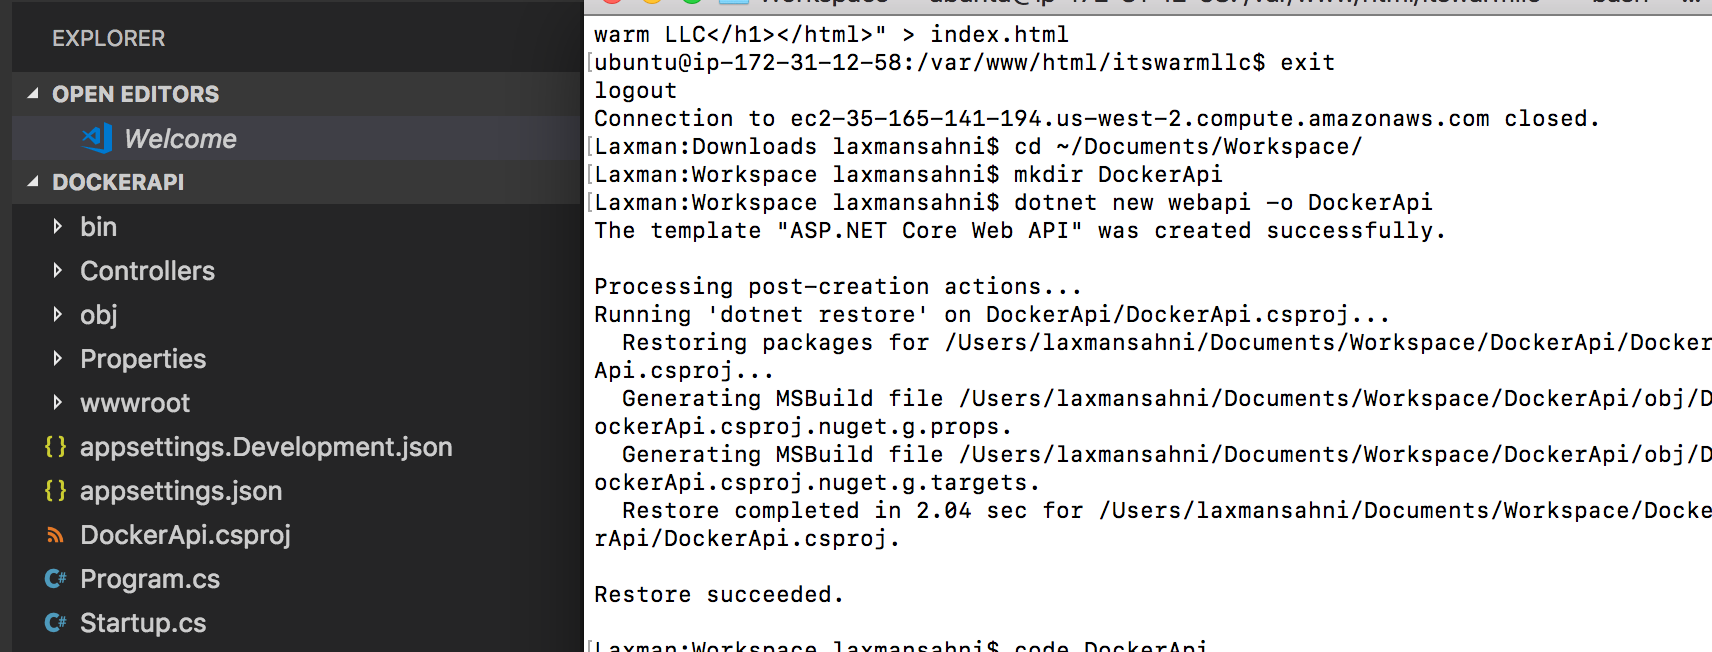The image size is (1712, 652).
Task: Click the C# icon next to Program.cs
Action: point(57,579)
